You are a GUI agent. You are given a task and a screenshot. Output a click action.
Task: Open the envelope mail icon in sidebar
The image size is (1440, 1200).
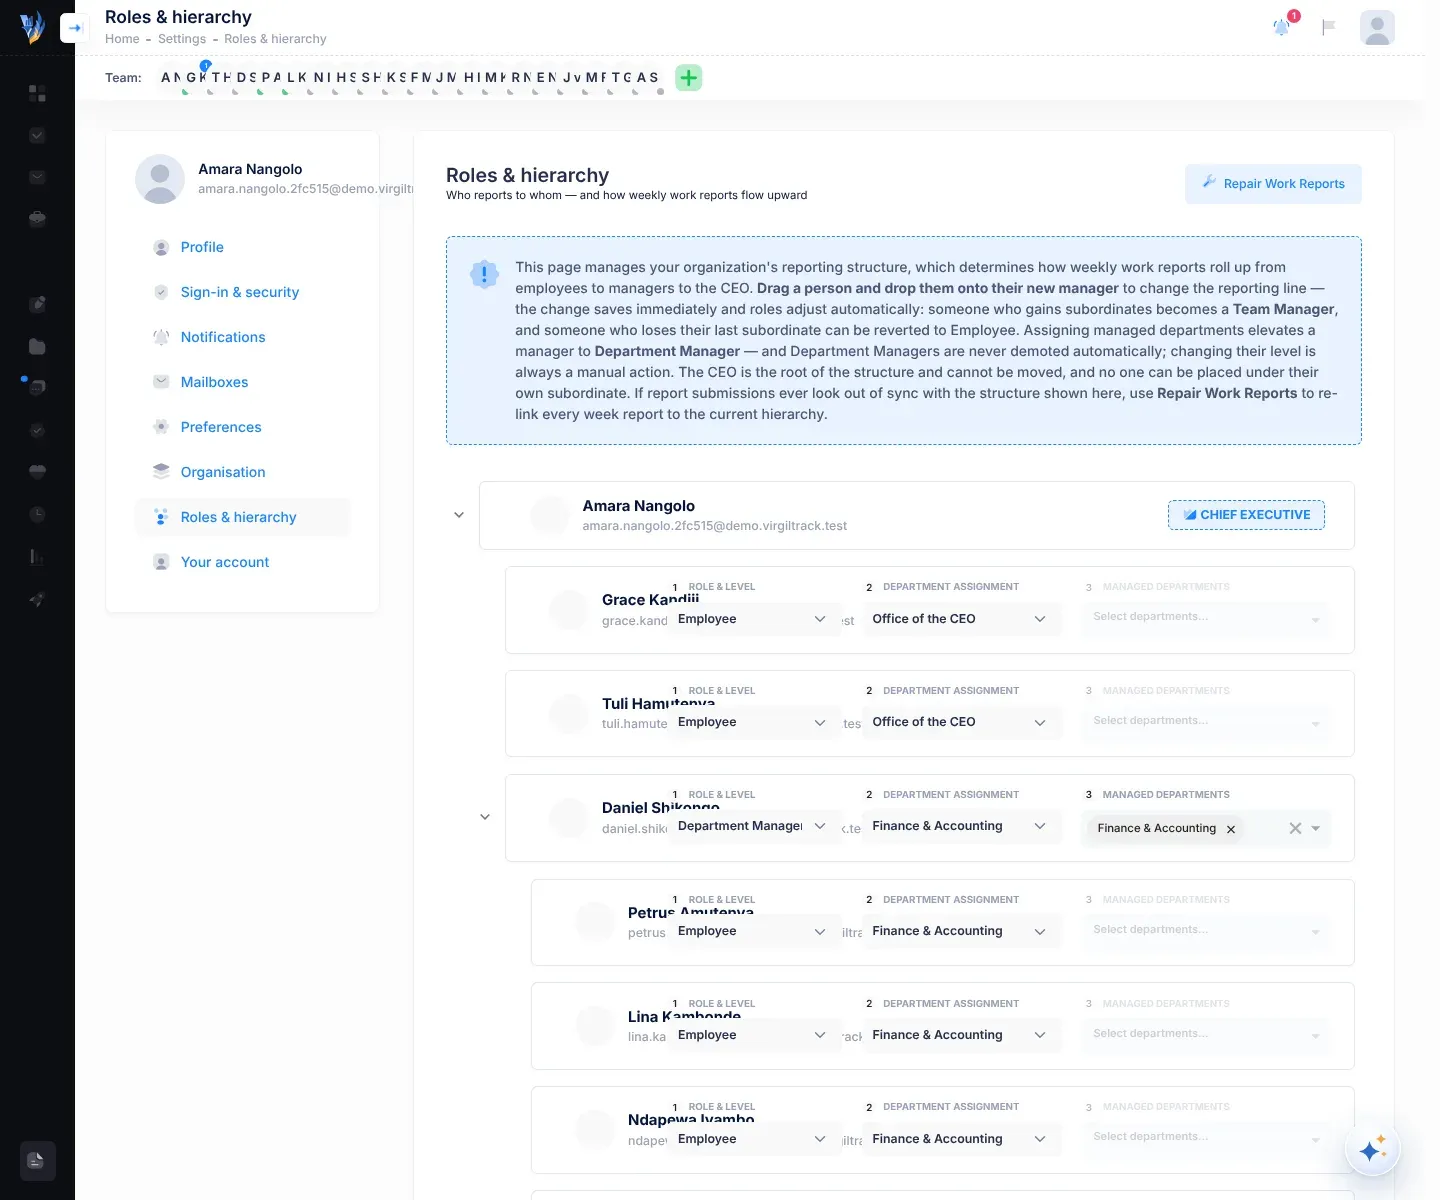coord(37,177)
